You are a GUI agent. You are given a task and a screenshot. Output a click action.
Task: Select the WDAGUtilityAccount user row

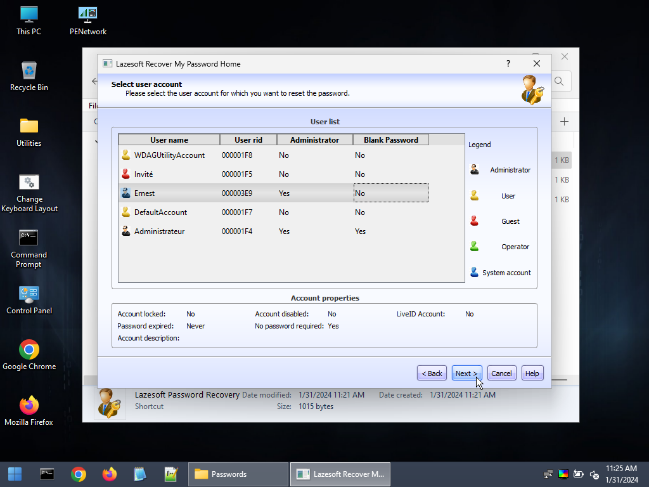pyautogui.click(x=274, y=155)
